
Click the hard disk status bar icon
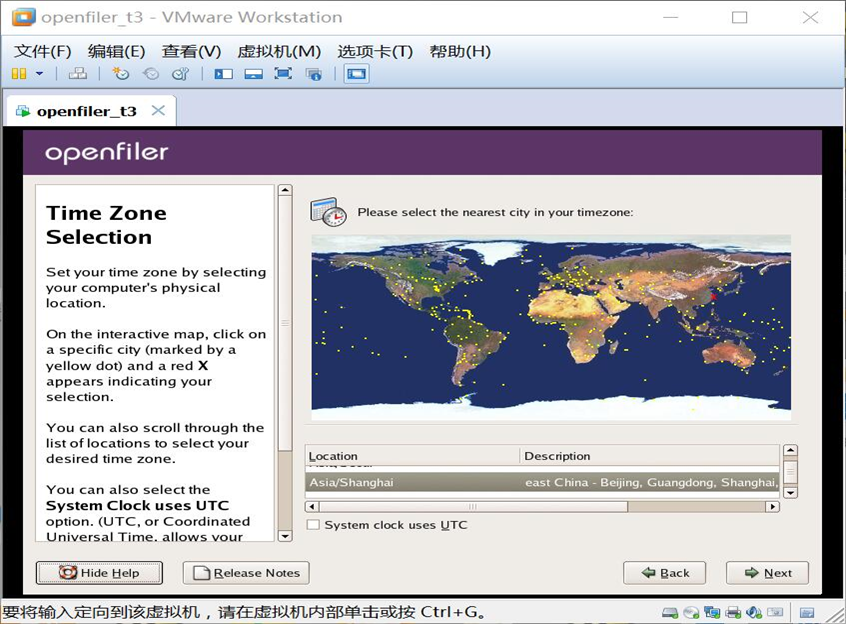coord(670,612)
